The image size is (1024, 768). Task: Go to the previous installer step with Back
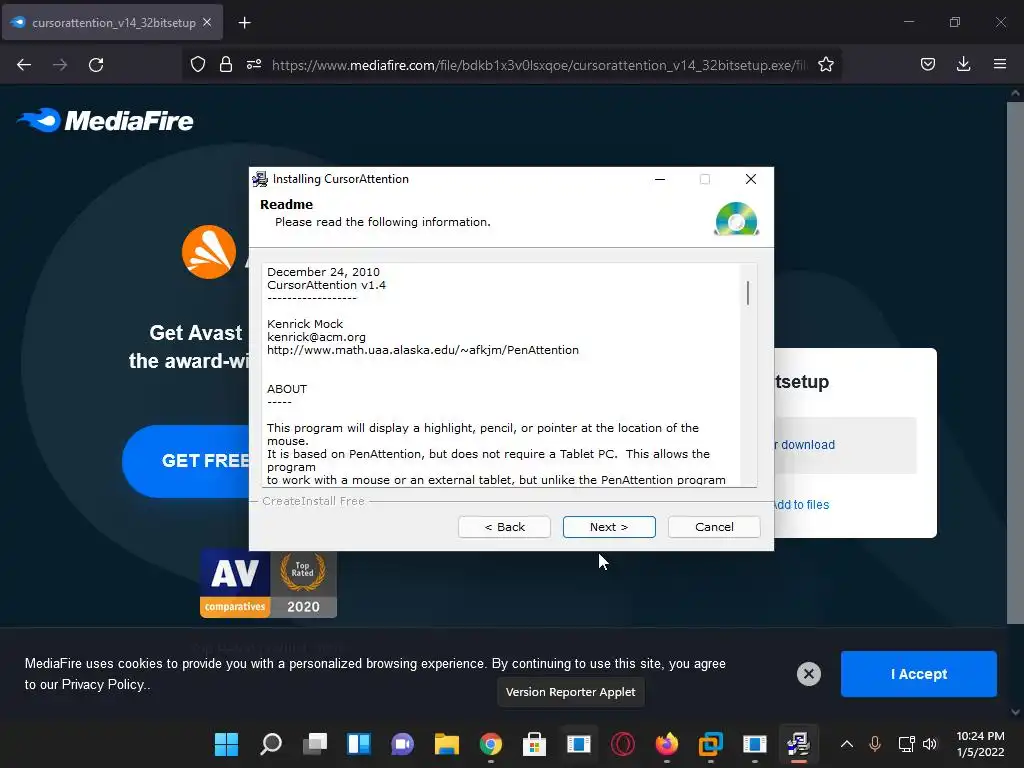tap(504, 527)
